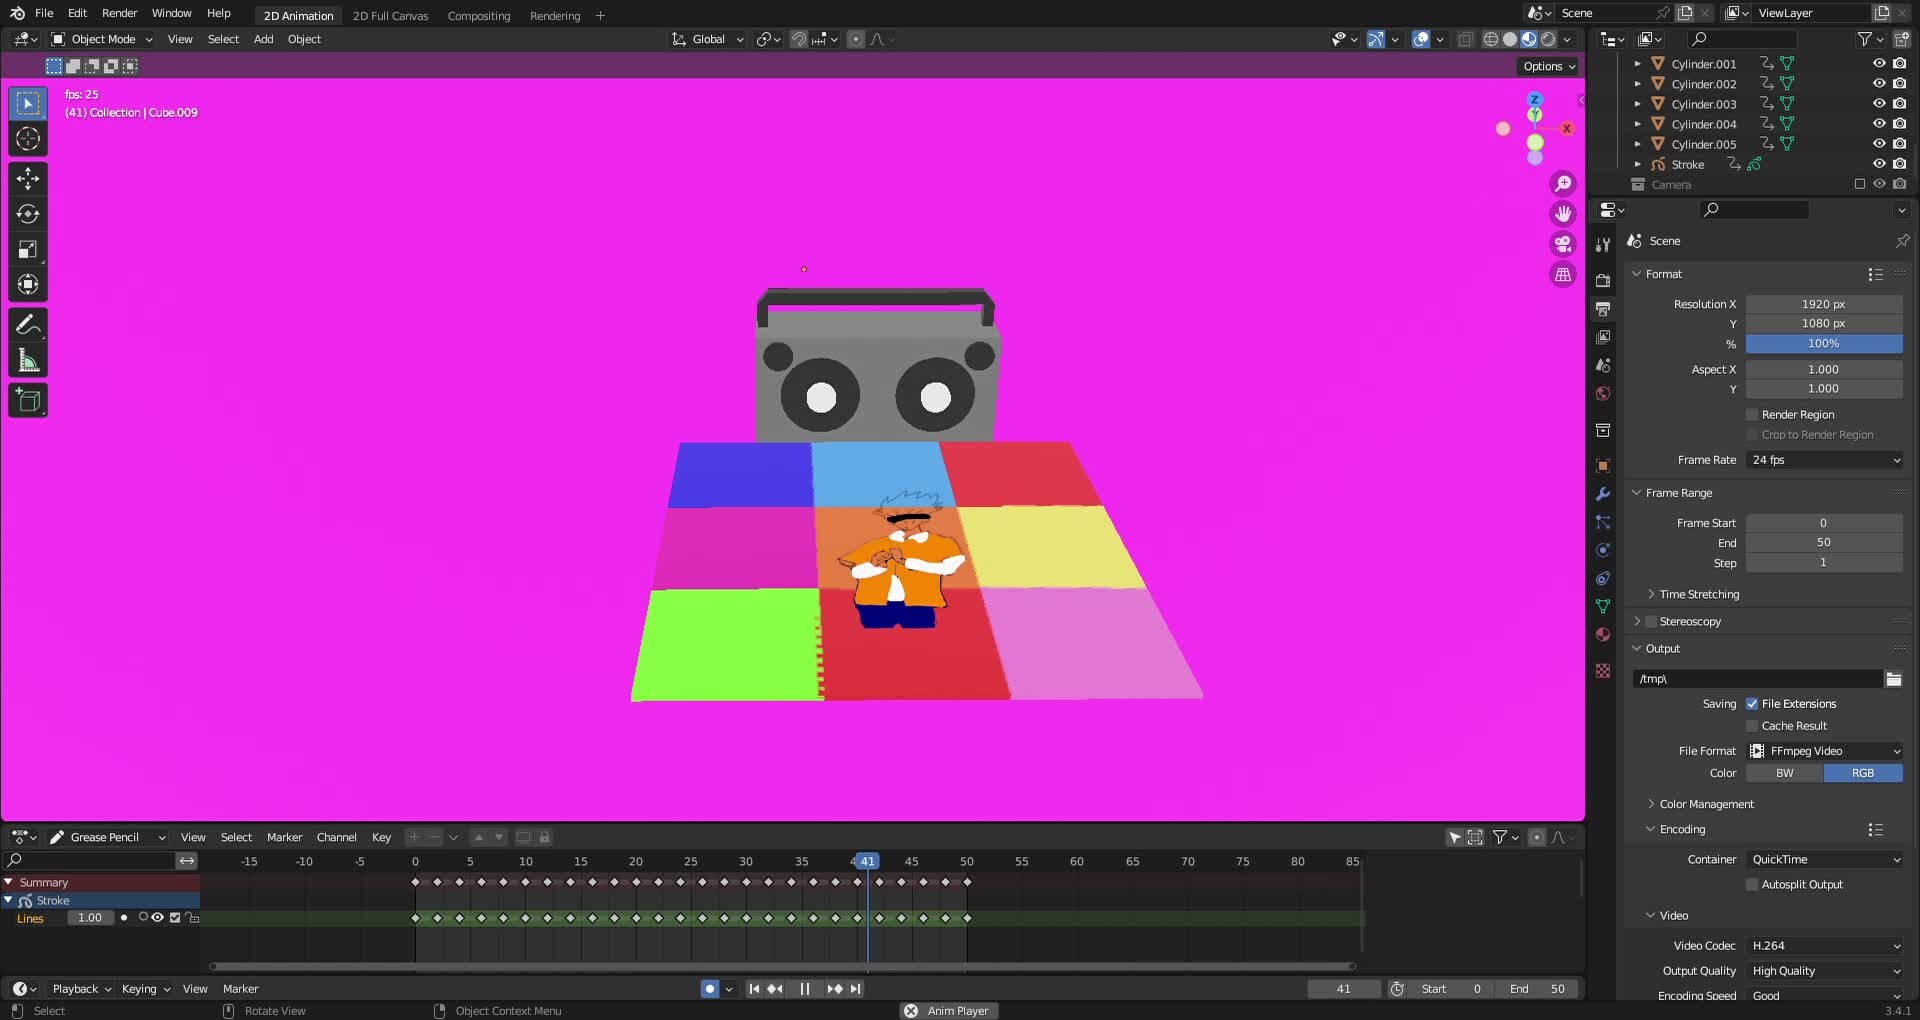Pause the playing animation
Viewport: 1920px width, 1020px height.
pyautogui.click(x=805, y=988)
